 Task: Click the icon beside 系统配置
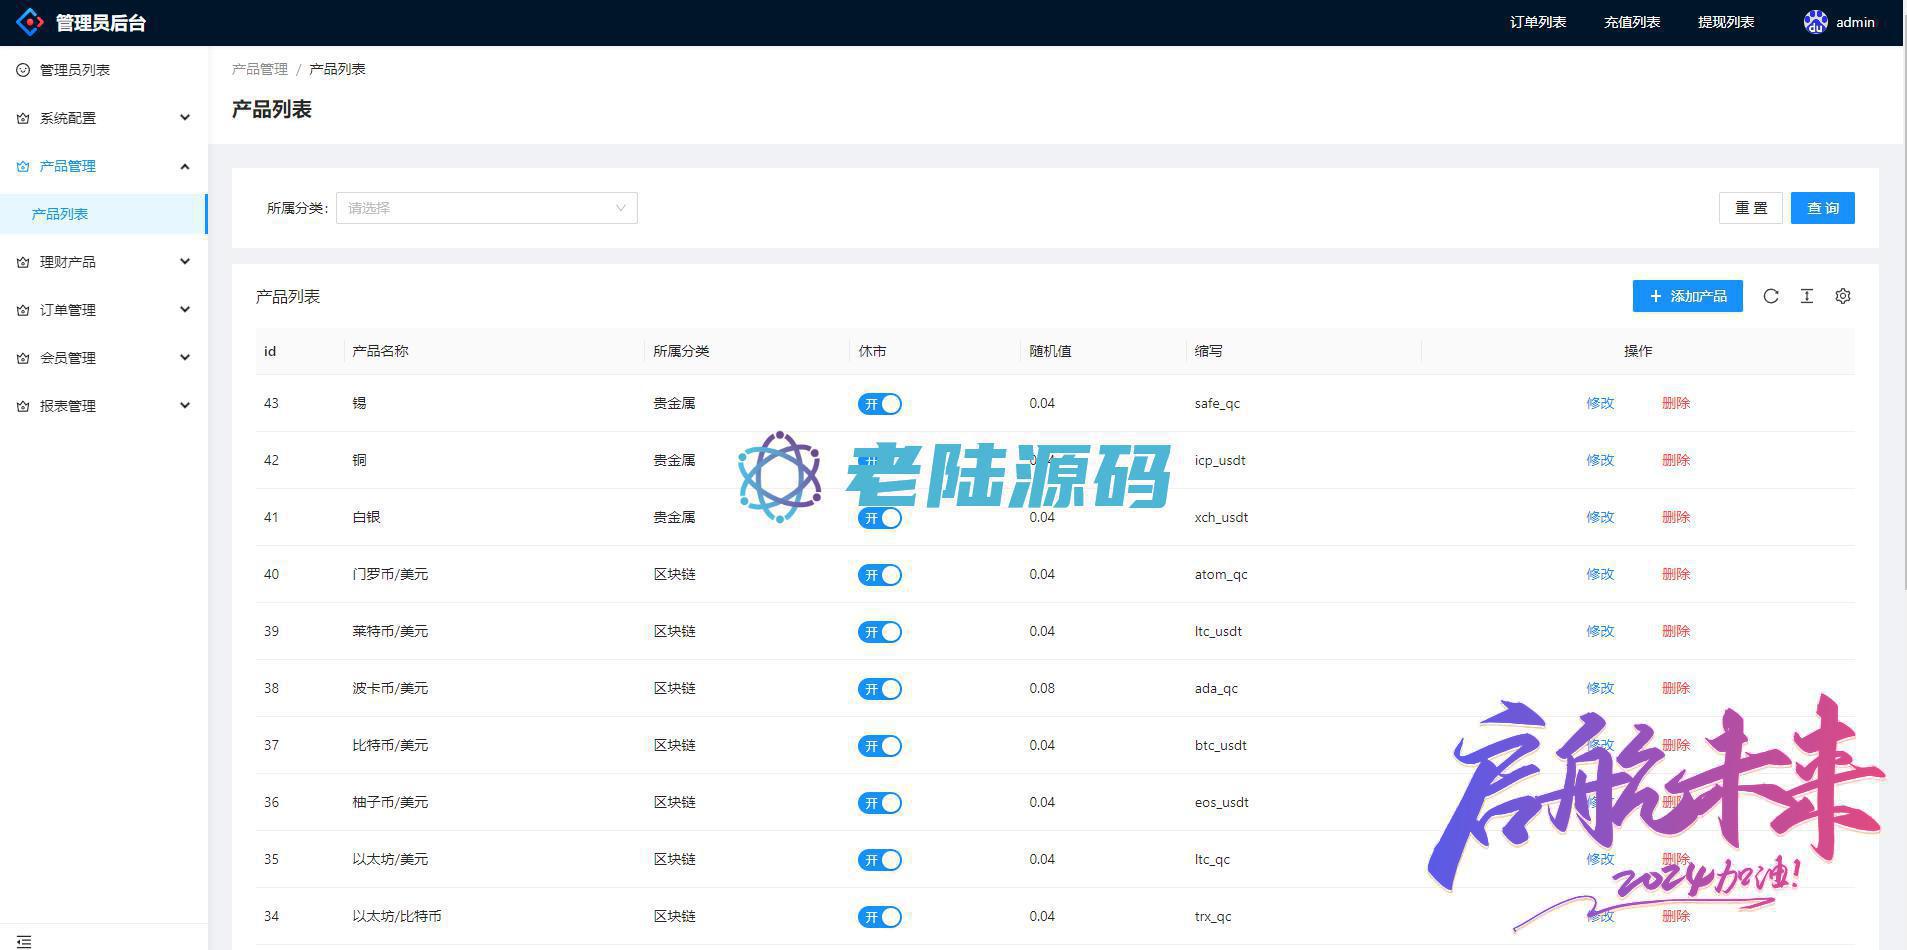[x=23, y=118]
